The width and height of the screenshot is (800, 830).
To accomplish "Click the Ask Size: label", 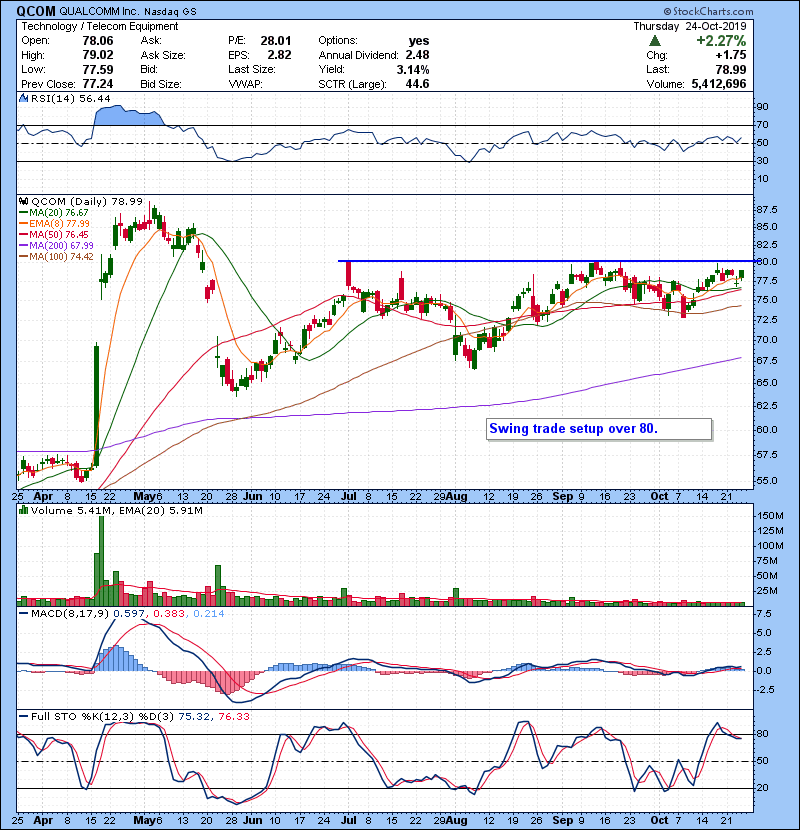I will (163, 55).
